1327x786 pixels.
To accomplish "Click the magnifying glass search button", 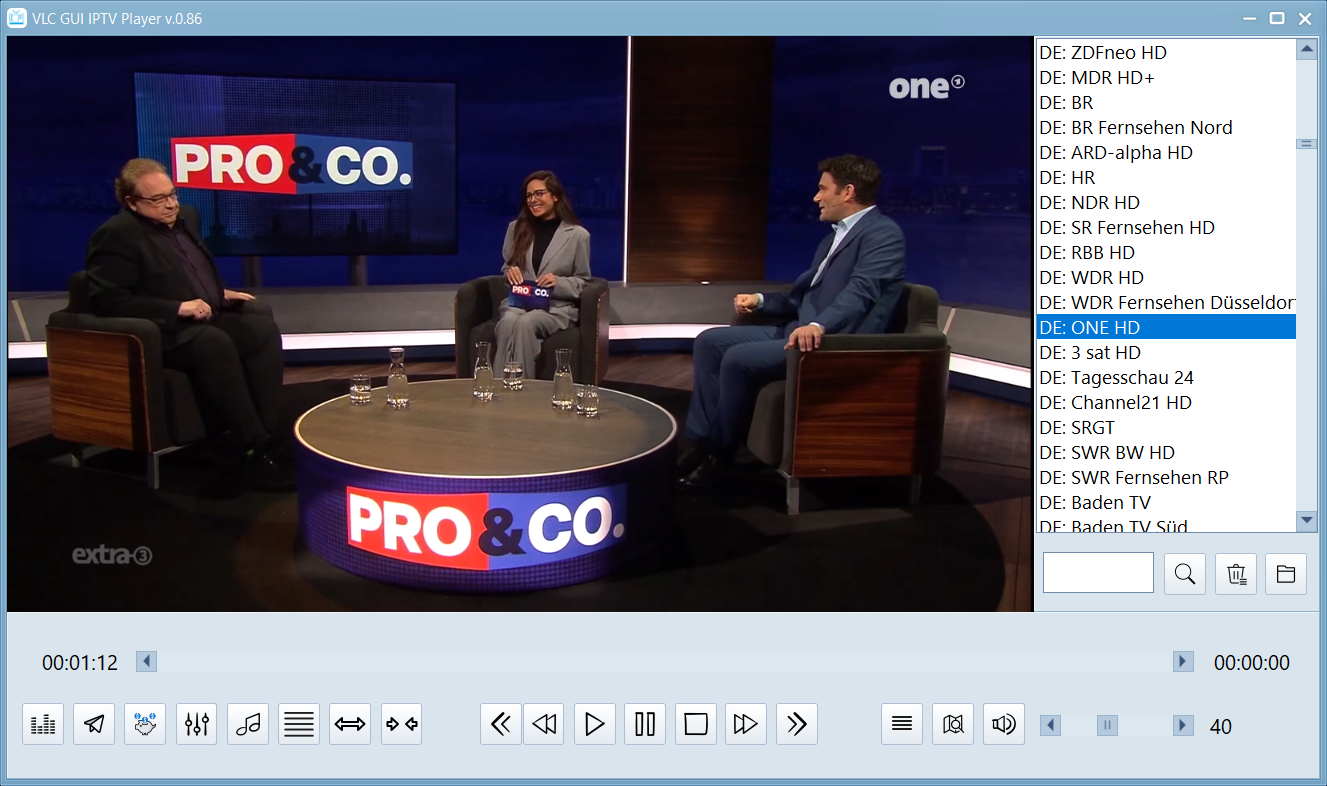I will point(1185,574).
